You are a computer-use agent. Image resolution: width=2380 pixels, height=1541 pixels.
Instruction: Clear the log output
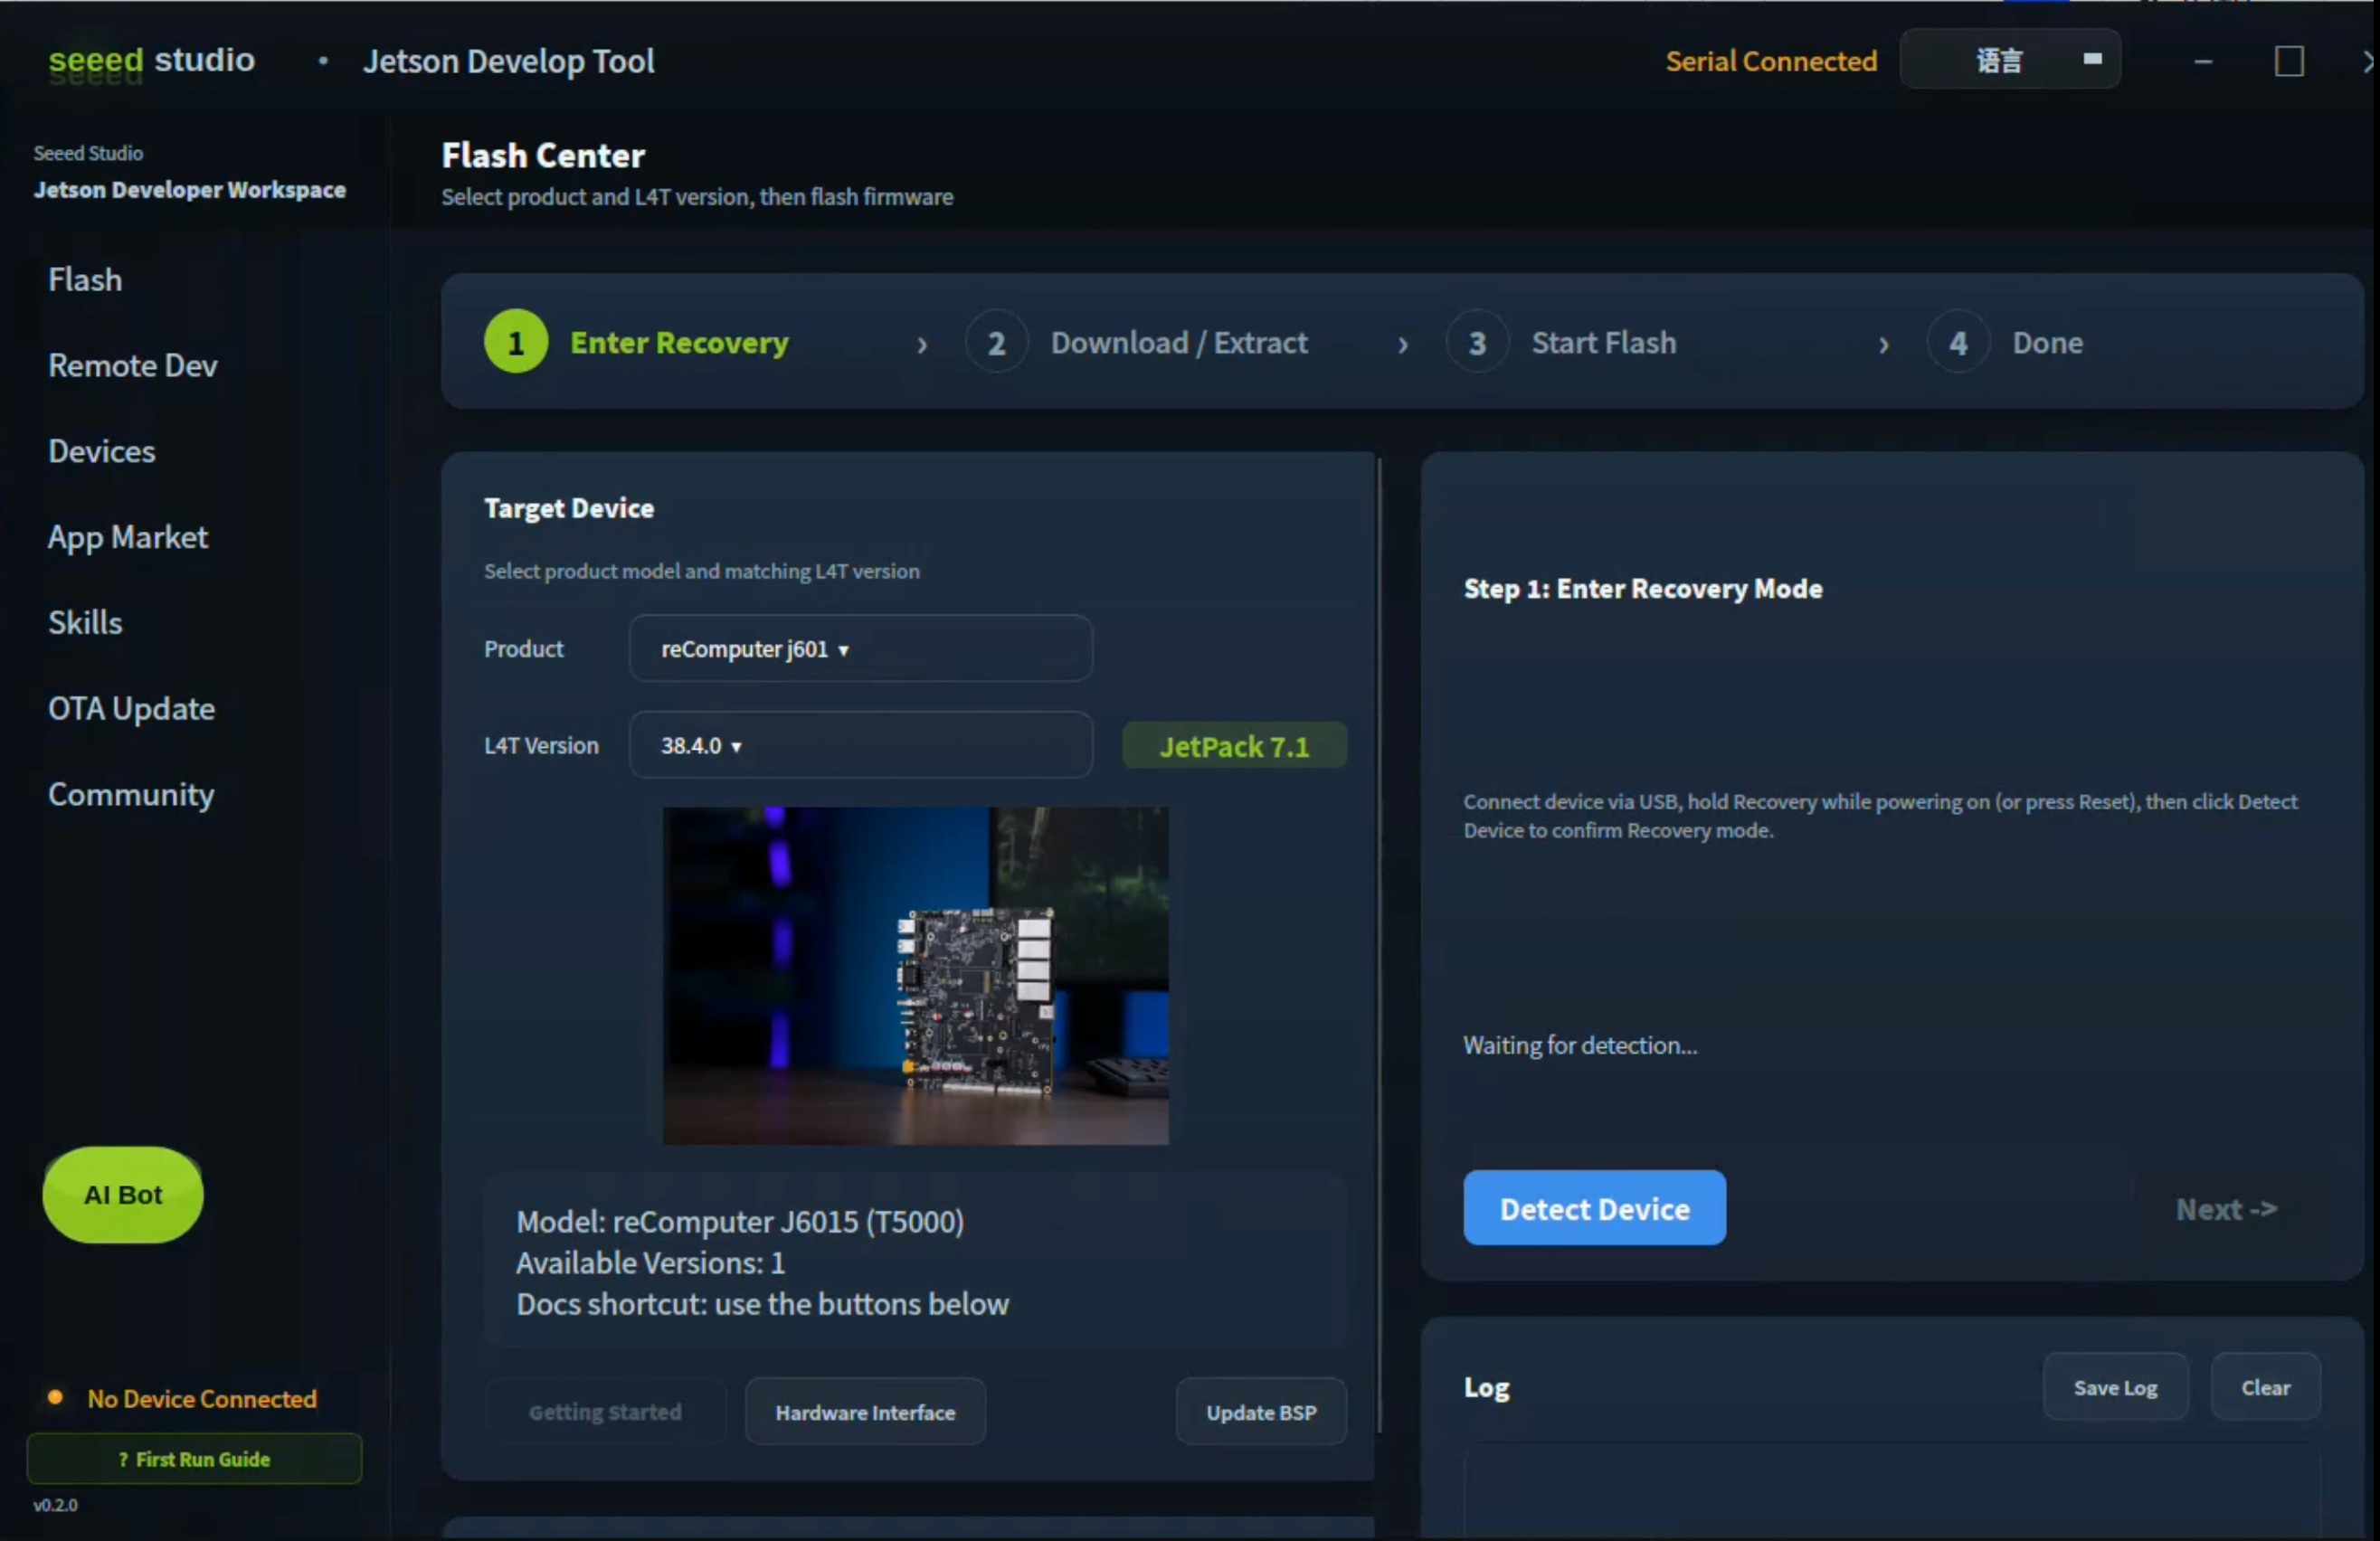point(2266,1388)
